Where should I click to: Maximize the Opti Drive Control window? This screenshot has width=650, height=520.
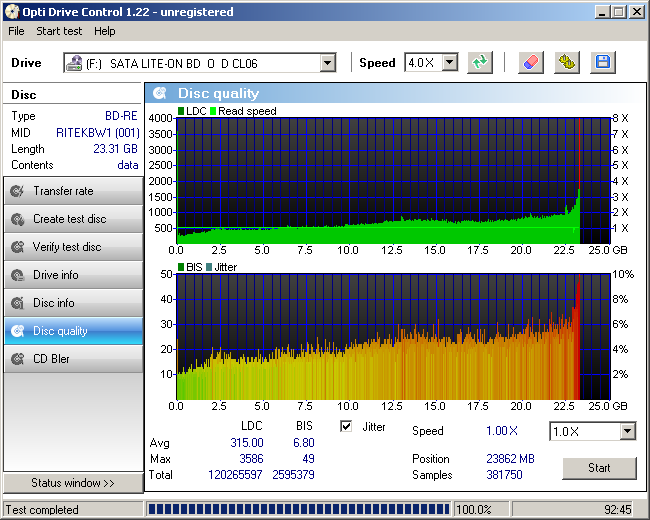click(619, 12)
